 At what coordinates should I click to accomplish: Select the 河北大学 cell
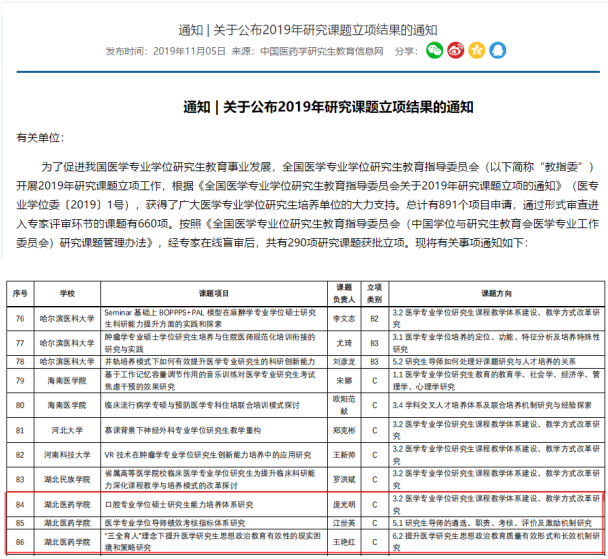coord(67,430)
